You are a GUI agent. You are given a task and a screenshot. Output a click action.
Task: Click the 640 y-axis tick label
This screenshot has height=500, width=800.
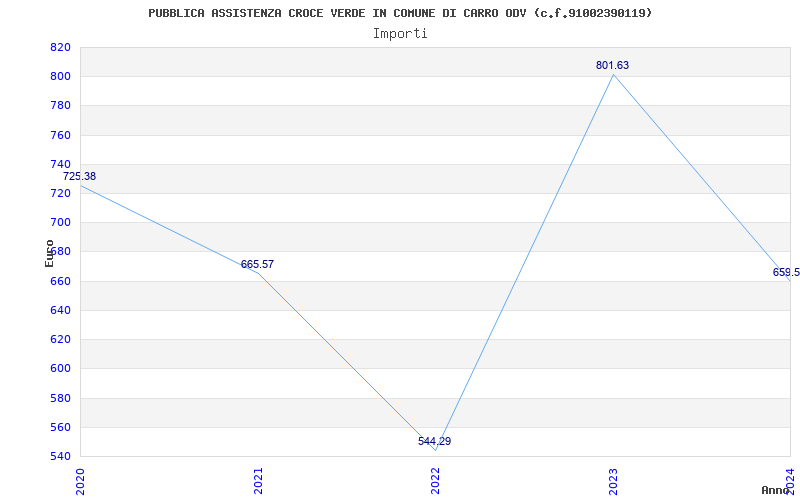pos(60,310)
